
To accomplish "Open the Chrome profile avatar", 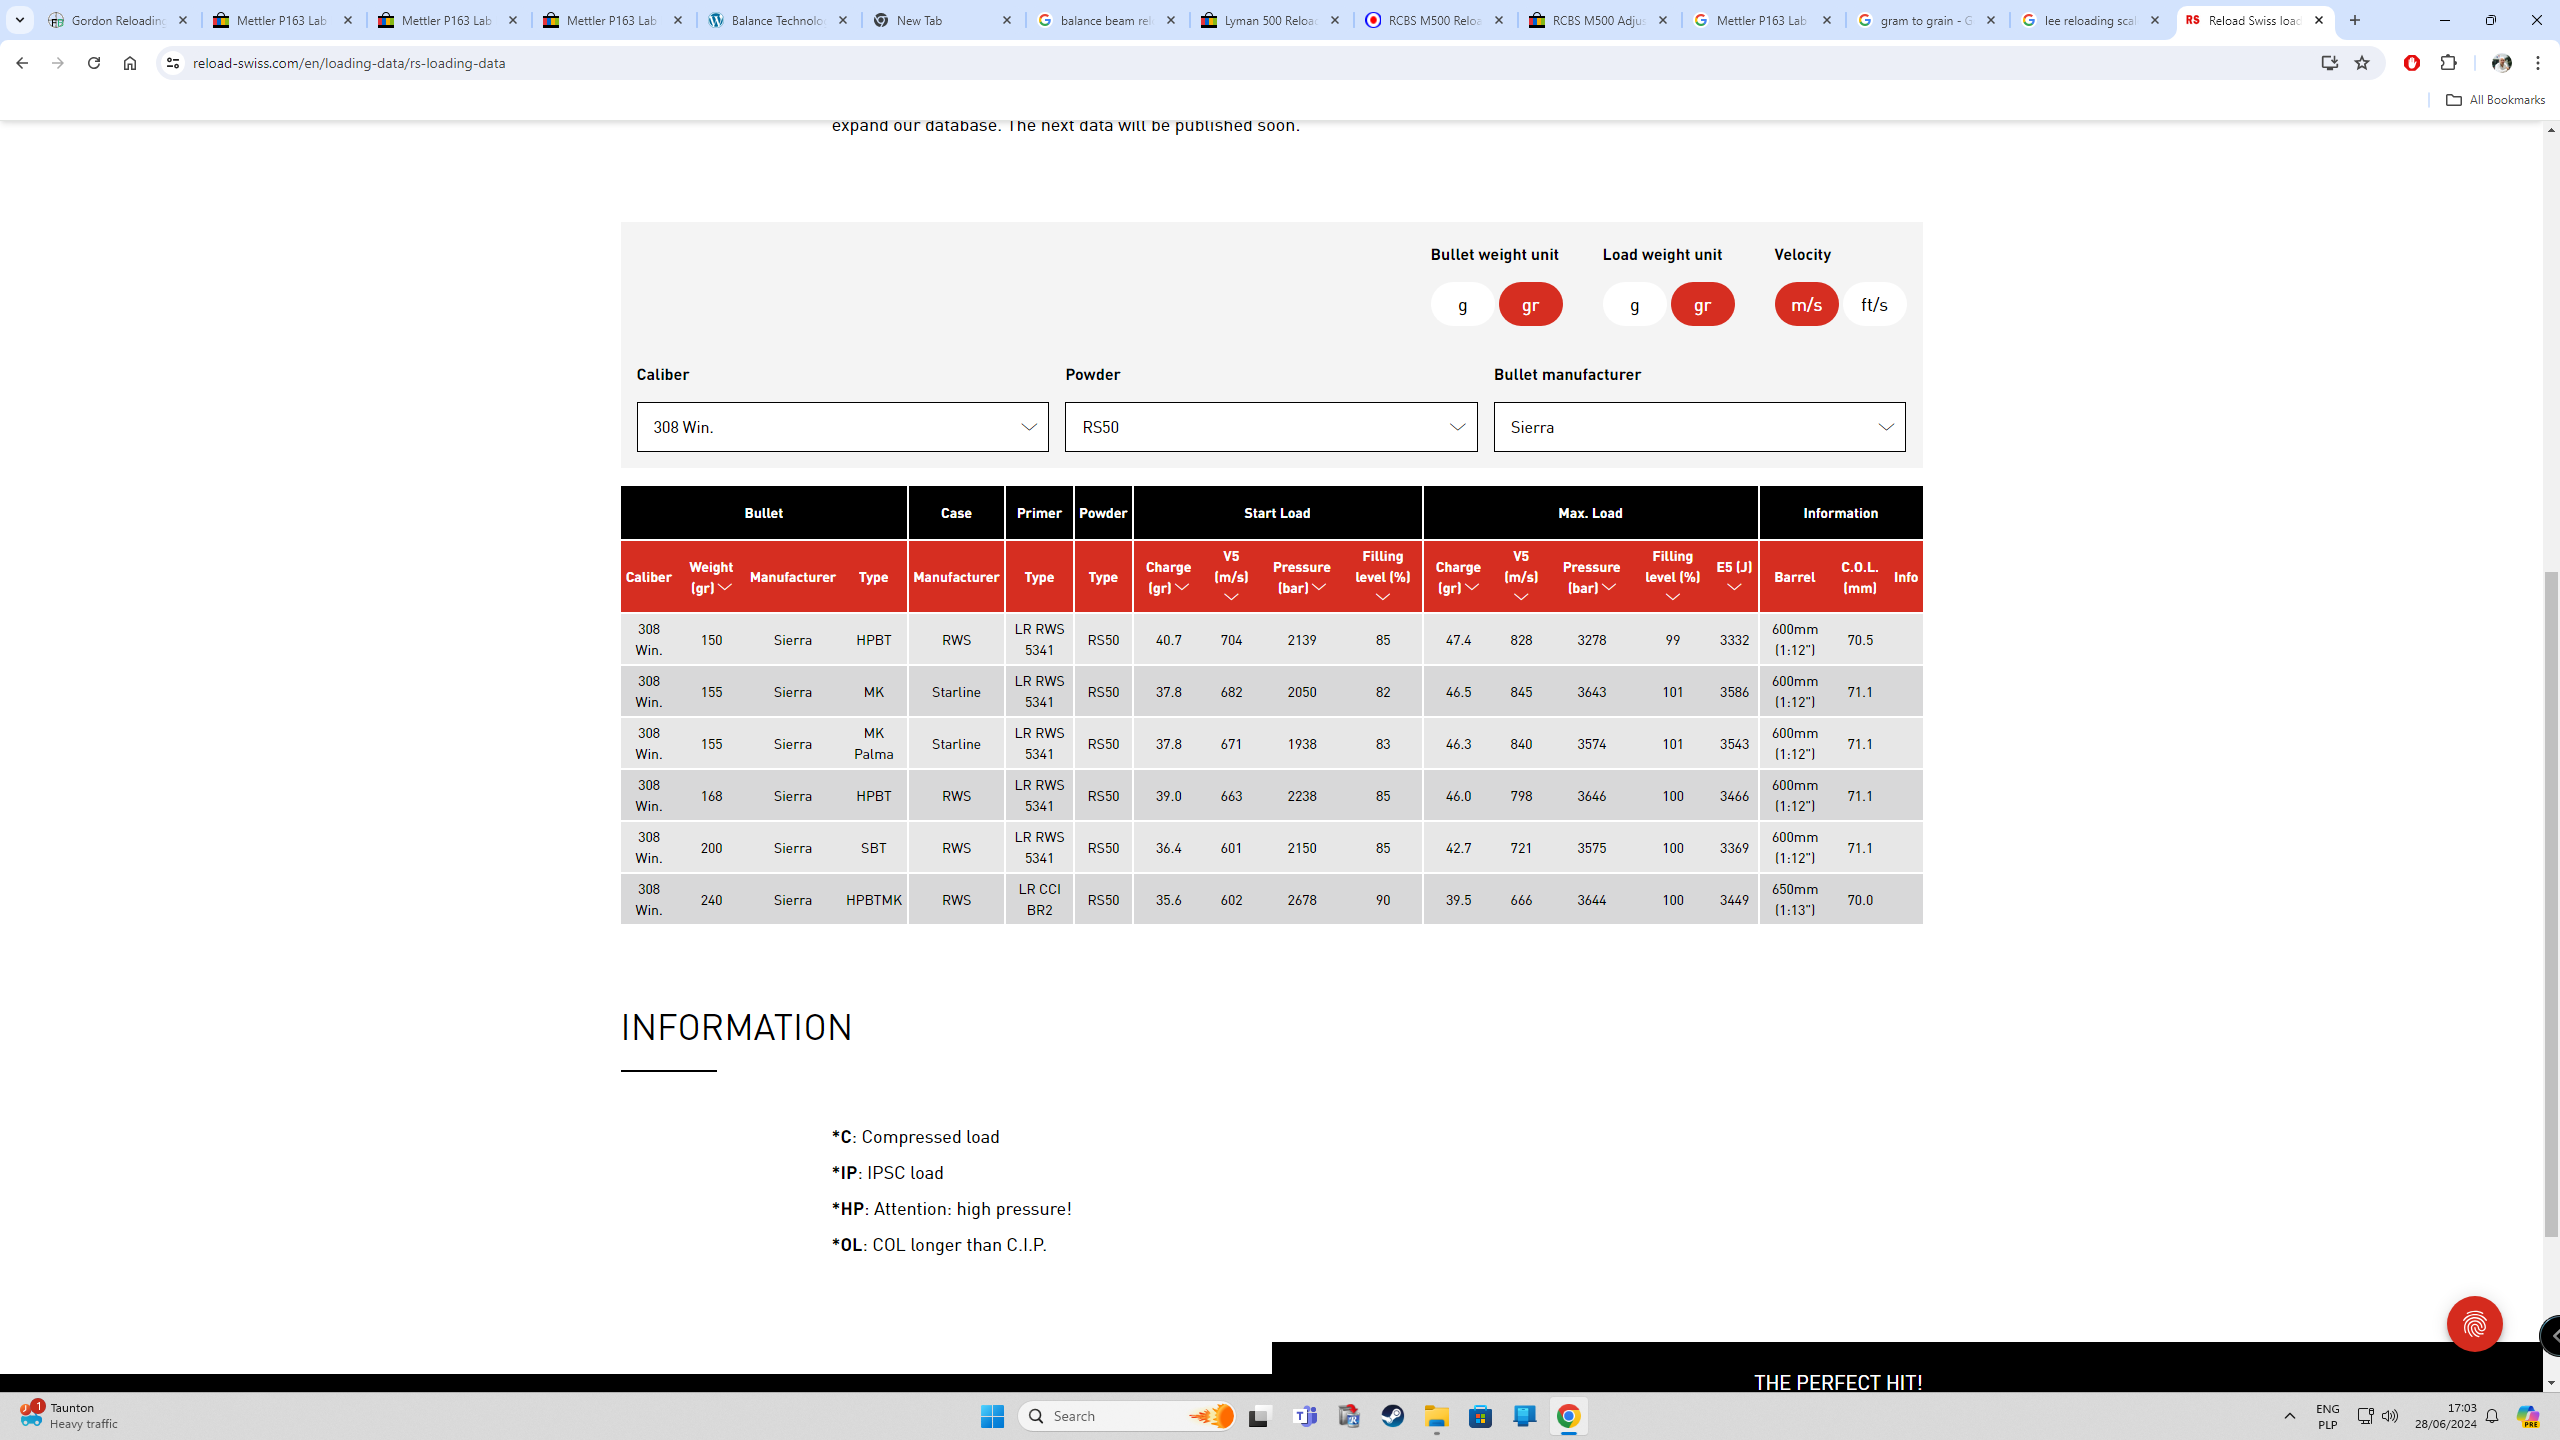I will (2502, 63).
